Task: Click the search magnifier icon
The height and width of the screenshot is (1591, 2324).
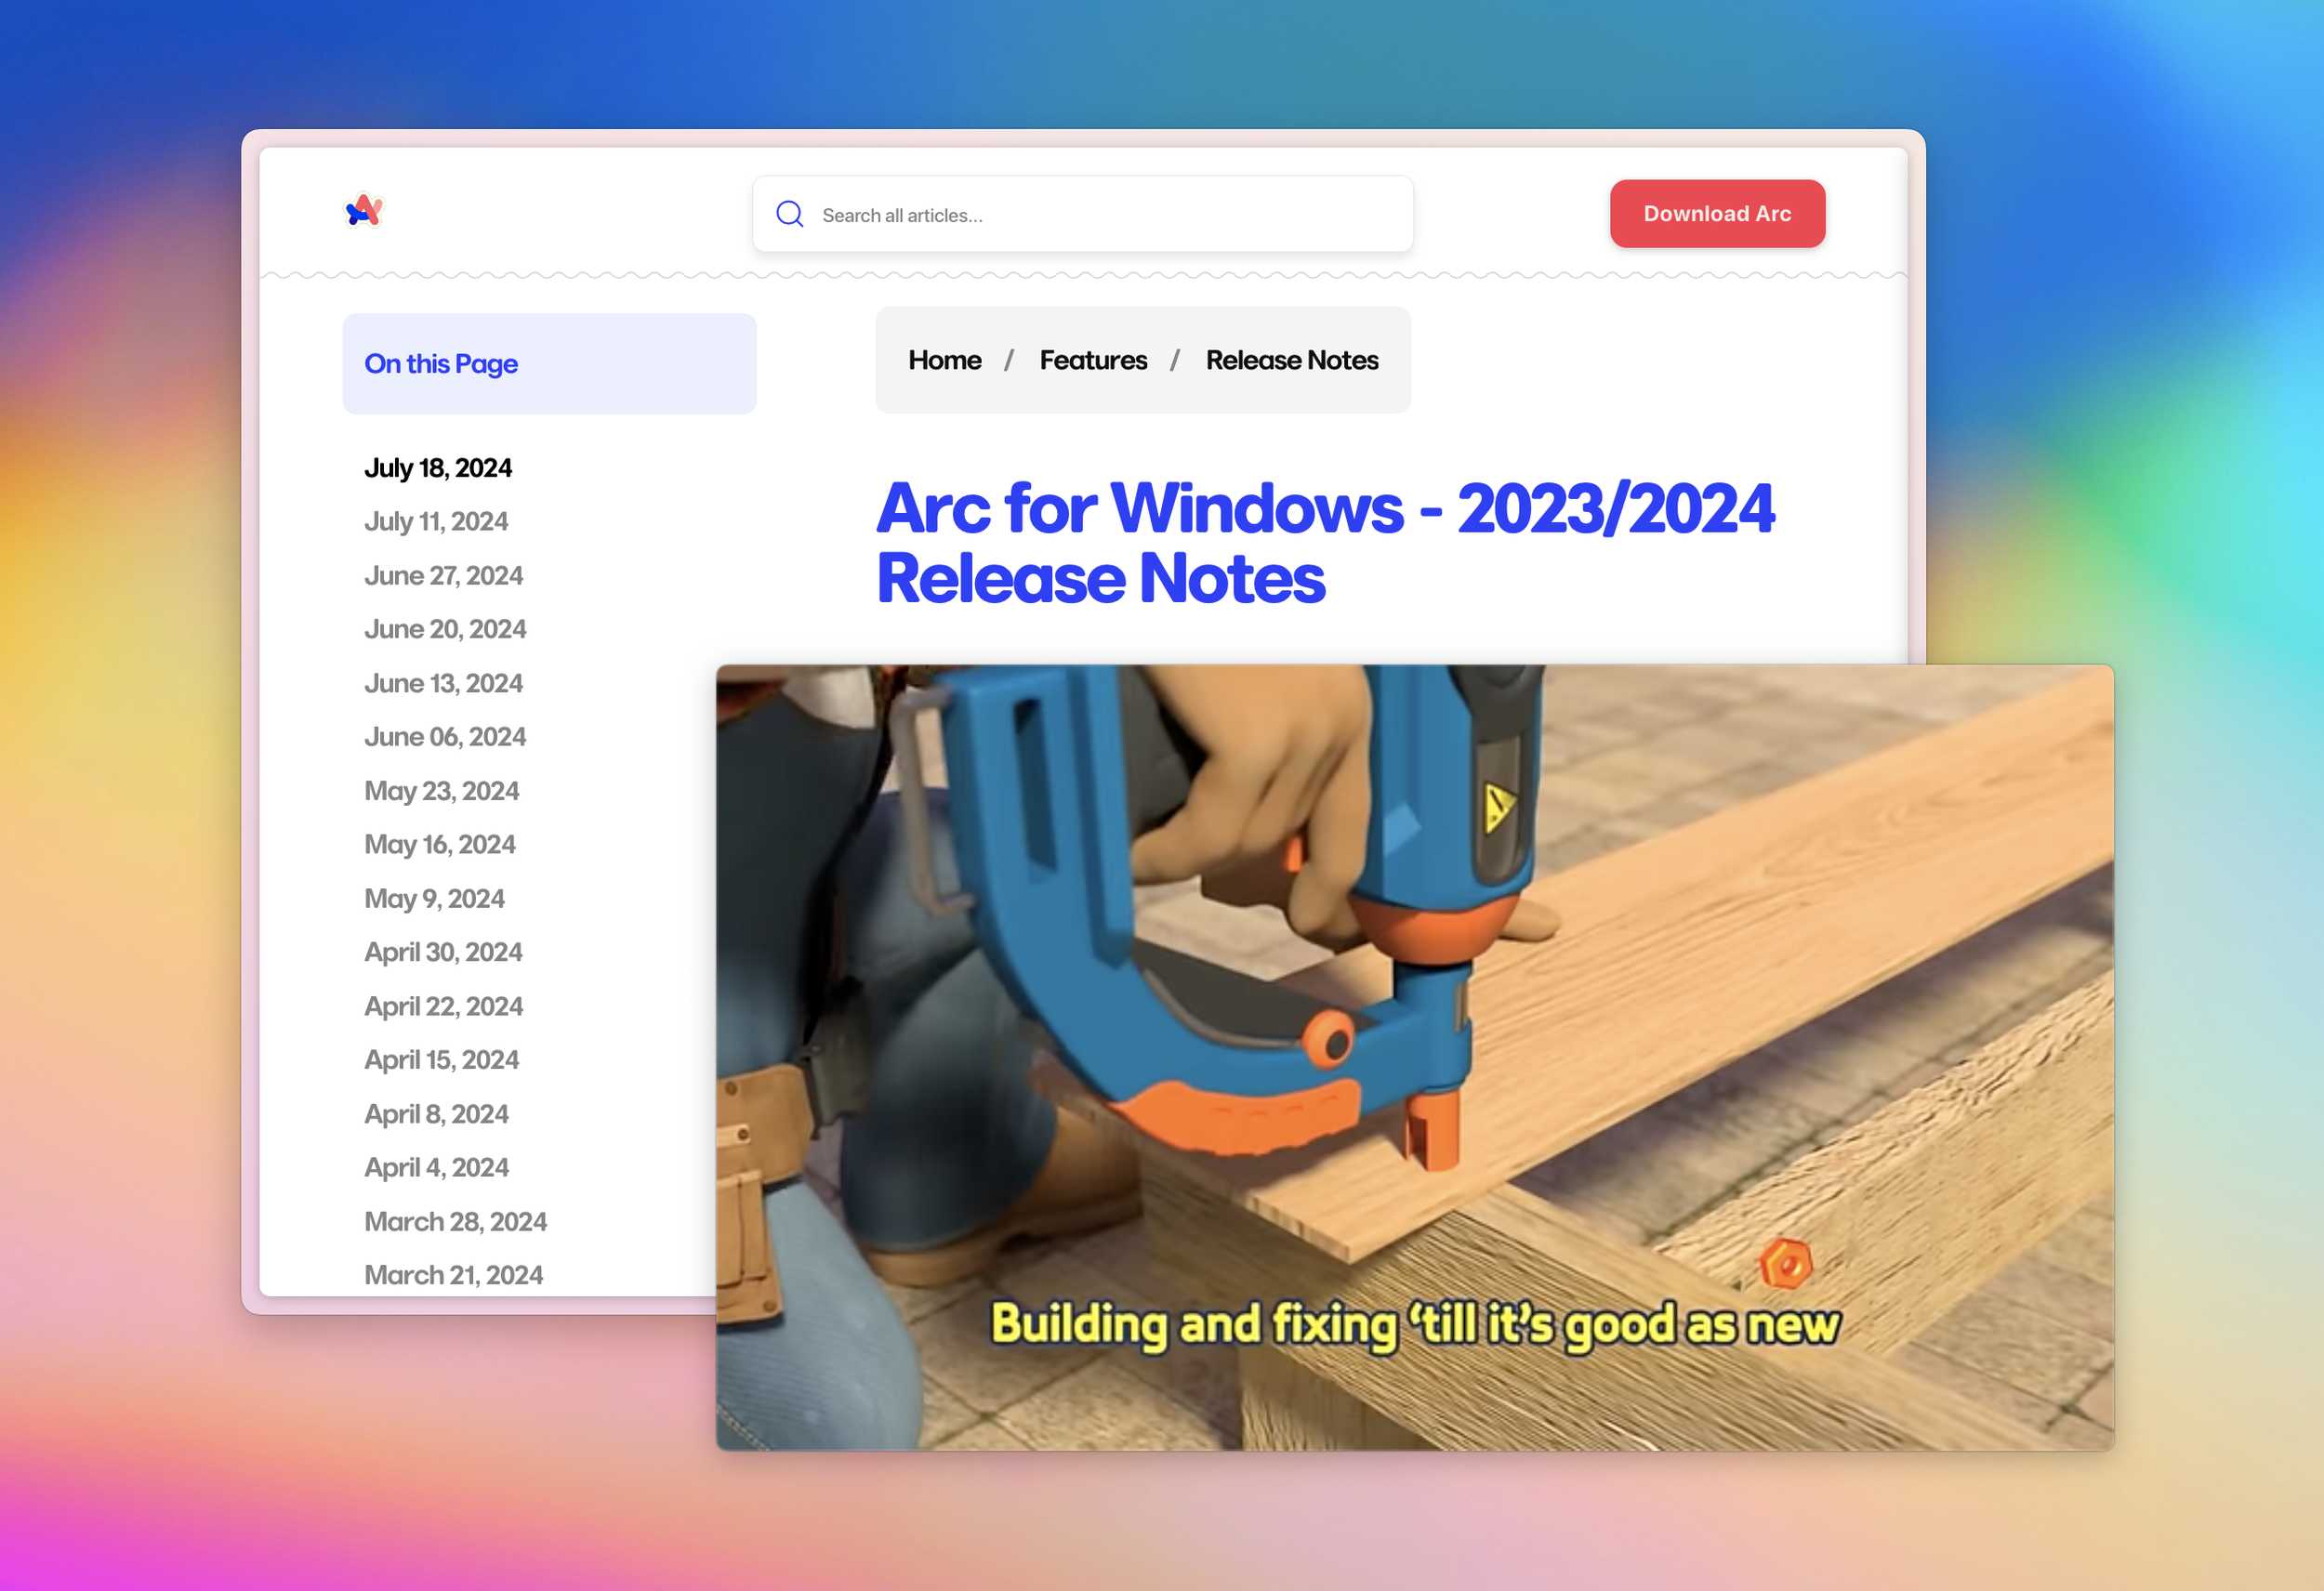Action: (790, 214)
